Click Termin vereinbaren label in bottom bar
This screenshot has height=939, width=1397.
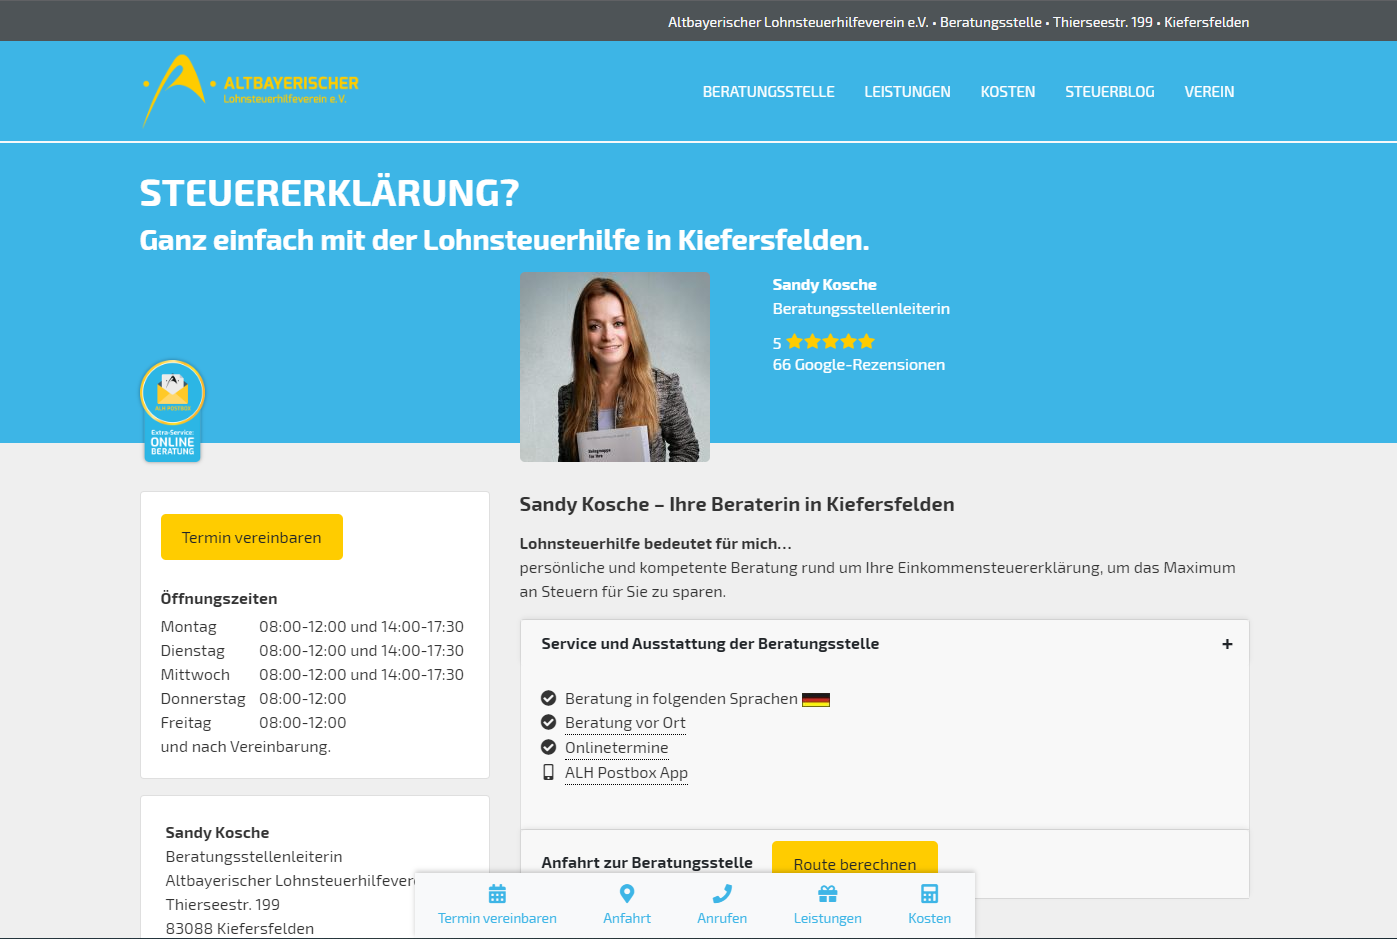pyautogui.click(x=497, y=918)
